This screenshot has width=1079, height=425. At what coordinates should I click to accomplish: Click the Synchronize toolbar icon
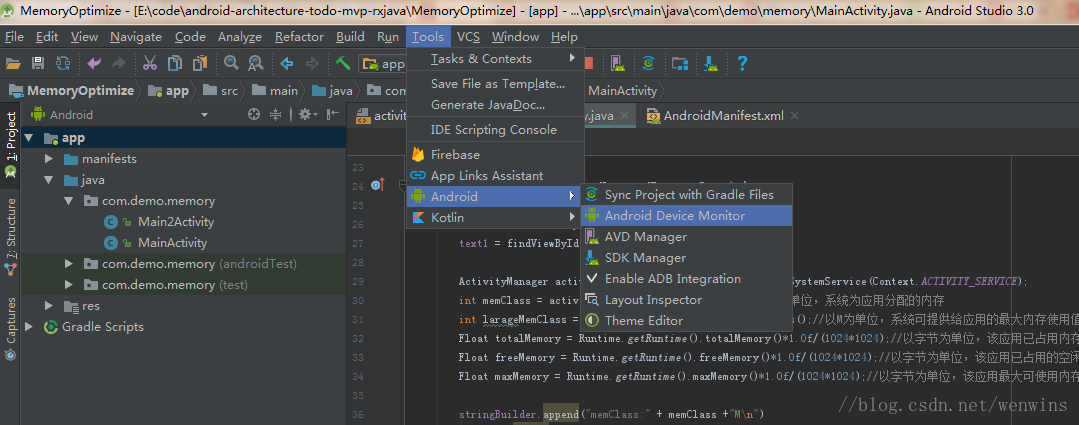(63, 64)
